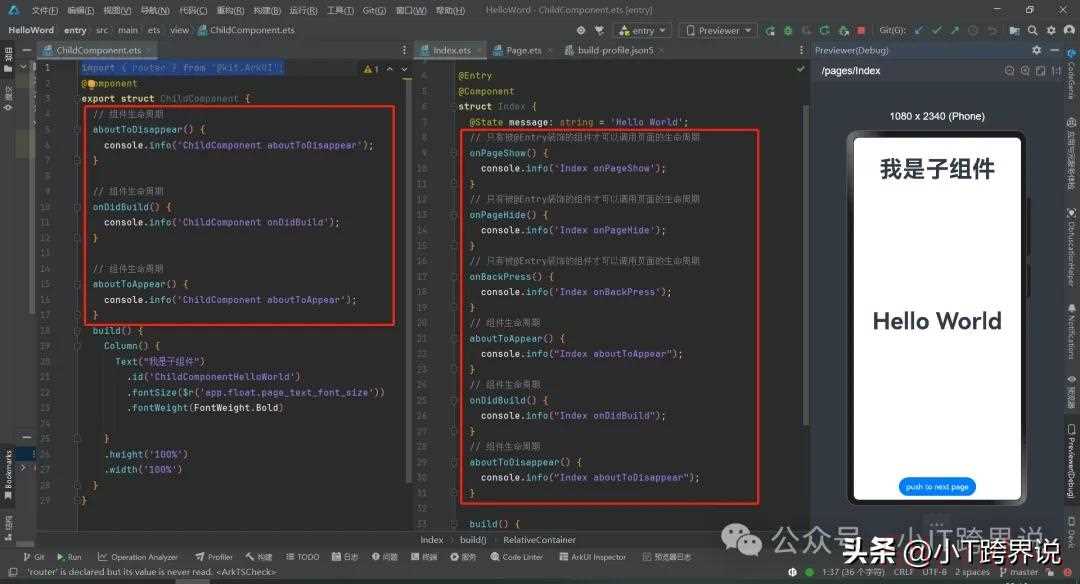1080x584 pixels.
Task: Open the 文件(F) menu
Action: tap(44, 10)
